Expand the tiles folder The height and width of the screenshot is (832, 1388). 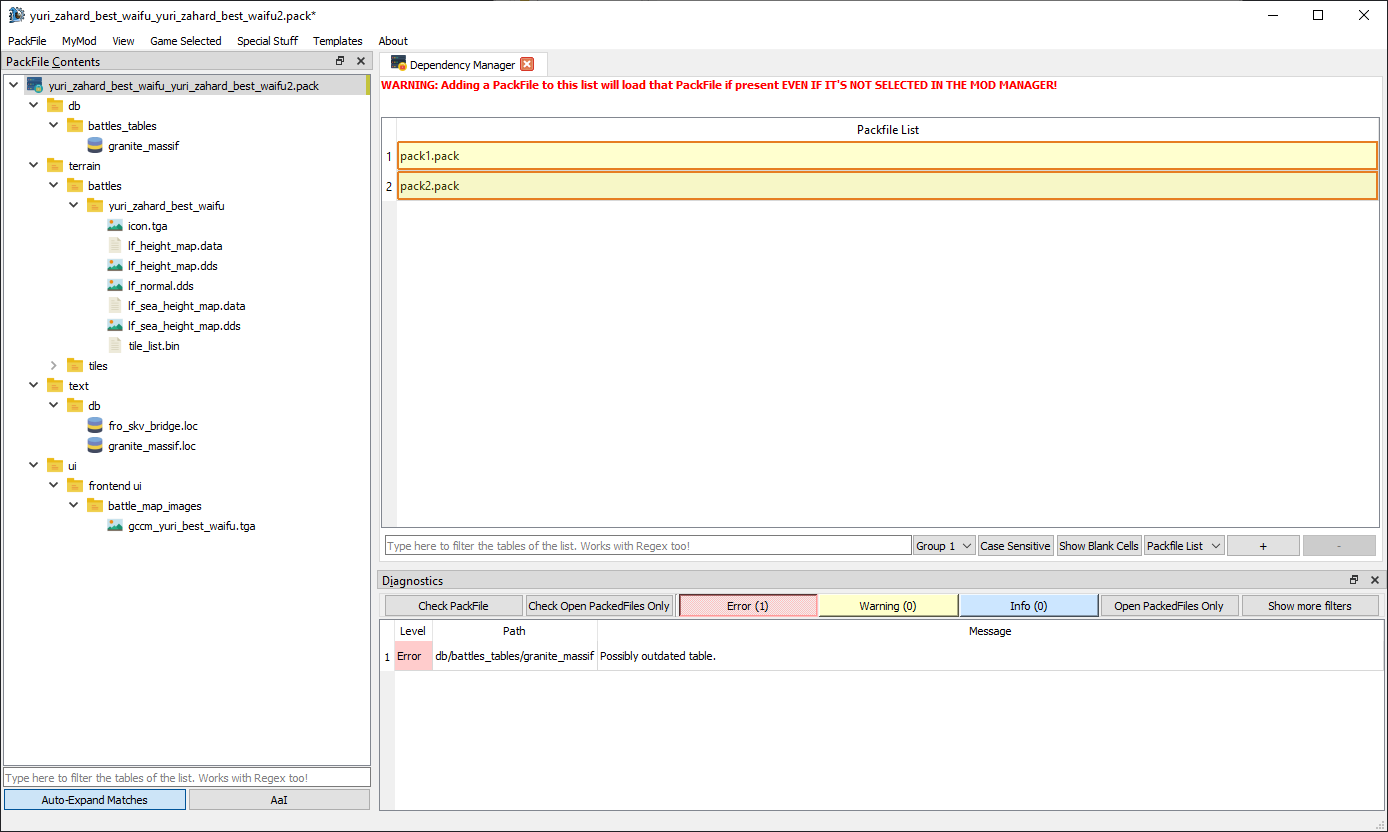coord(54,366)
